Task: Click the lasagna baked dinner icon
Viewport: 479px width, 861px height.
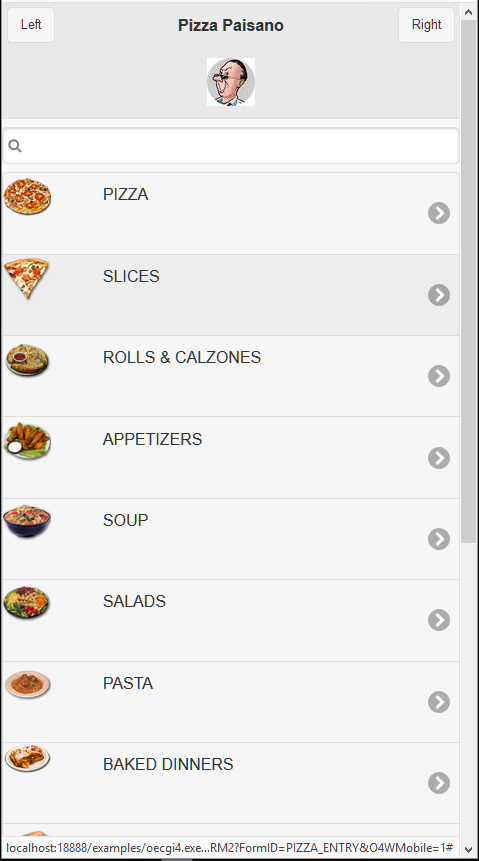Action: tap(27, 758)
